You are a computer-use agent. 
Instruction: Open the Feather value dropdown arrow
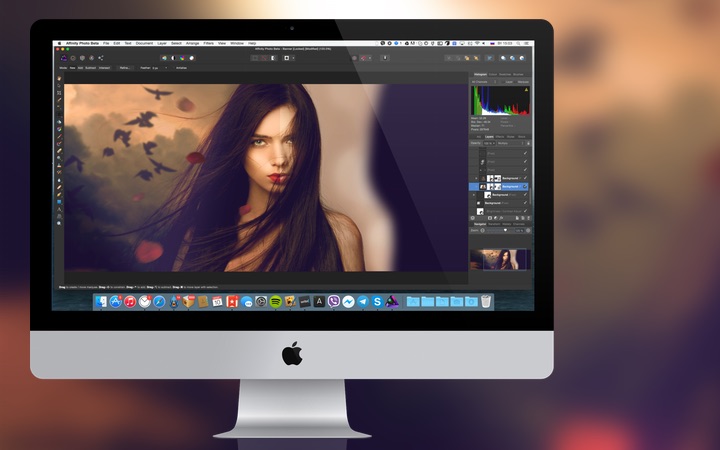coord(166,68)
